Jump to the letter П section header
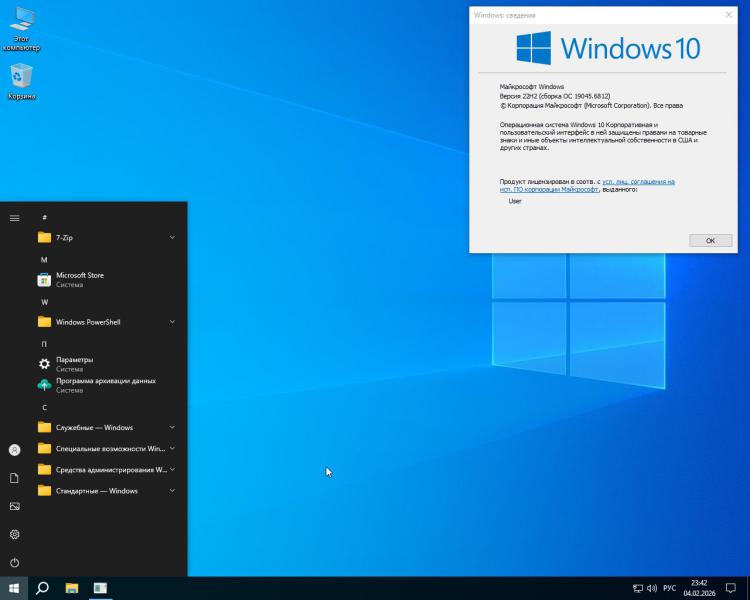This screenshot has height=600, width=750. pyautogui.click(x=44, y=343)
